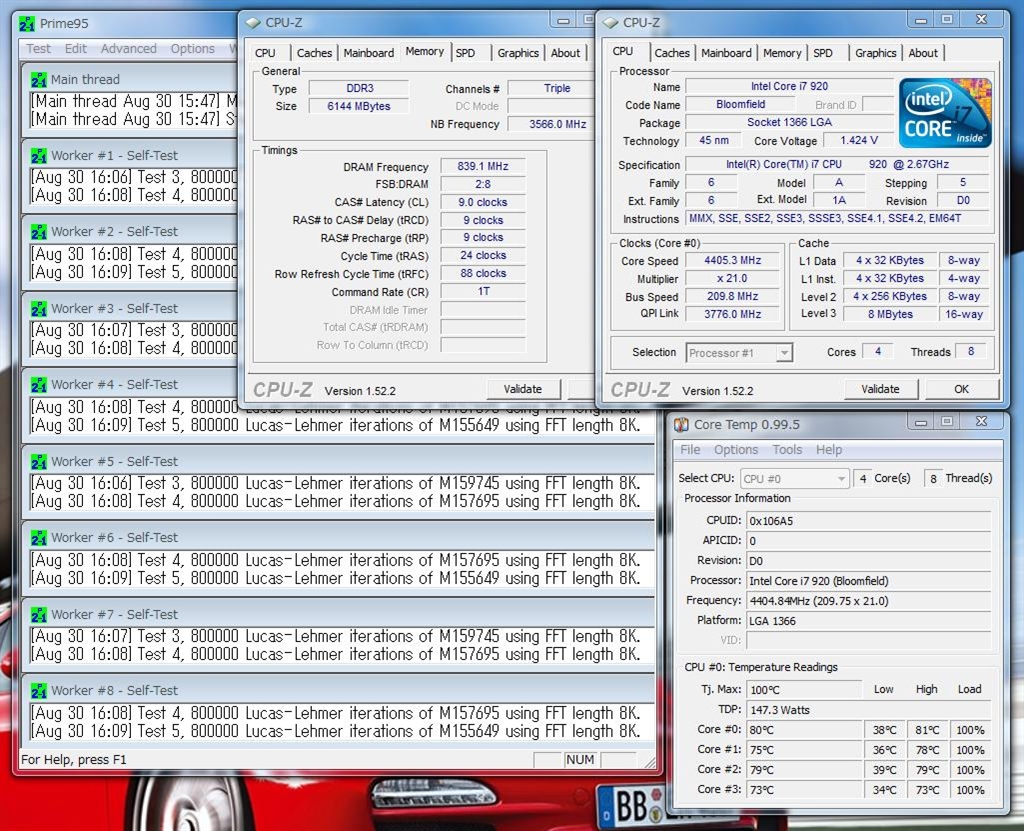Open the Advanced menu in Prime95

coord(129,49)
